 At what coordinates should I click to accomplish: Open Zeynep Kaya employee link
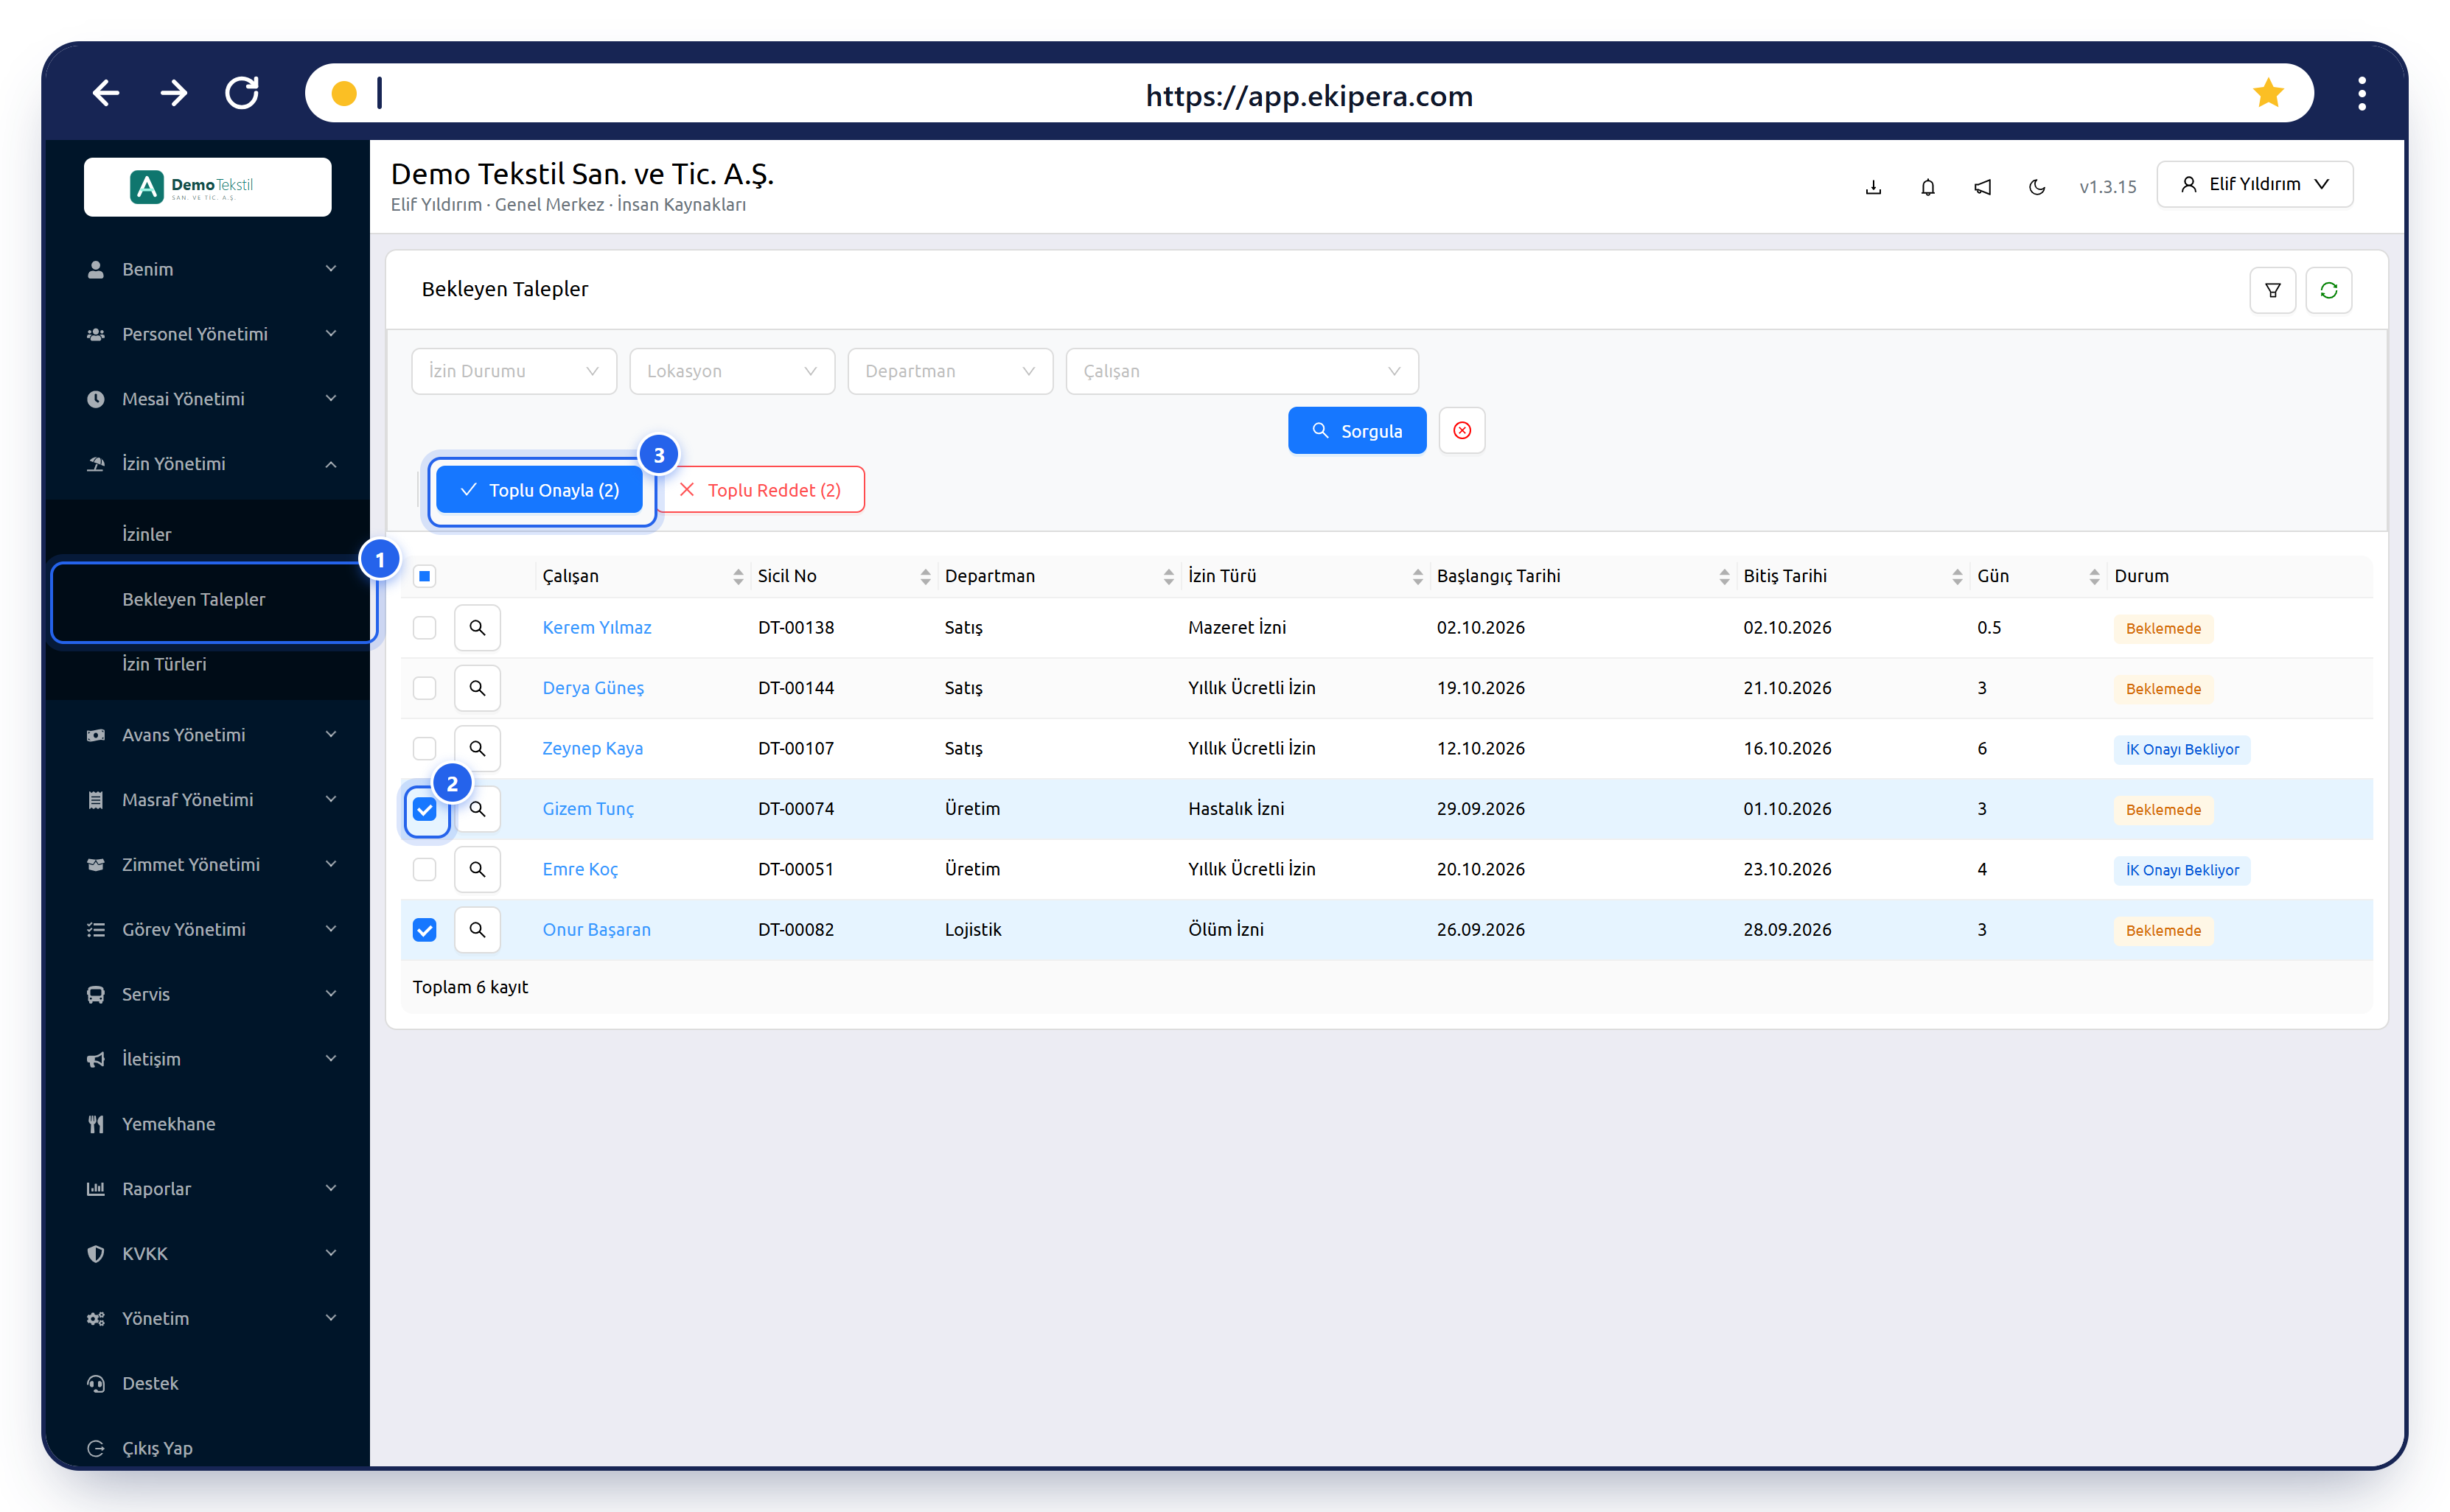click(592, 749)
